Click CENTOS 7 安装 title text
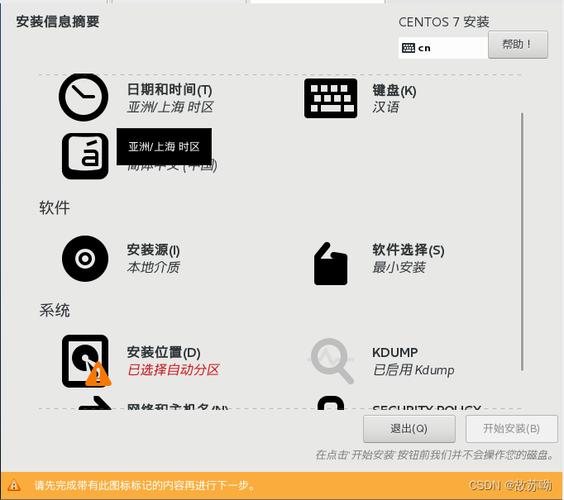 [444, 22]
